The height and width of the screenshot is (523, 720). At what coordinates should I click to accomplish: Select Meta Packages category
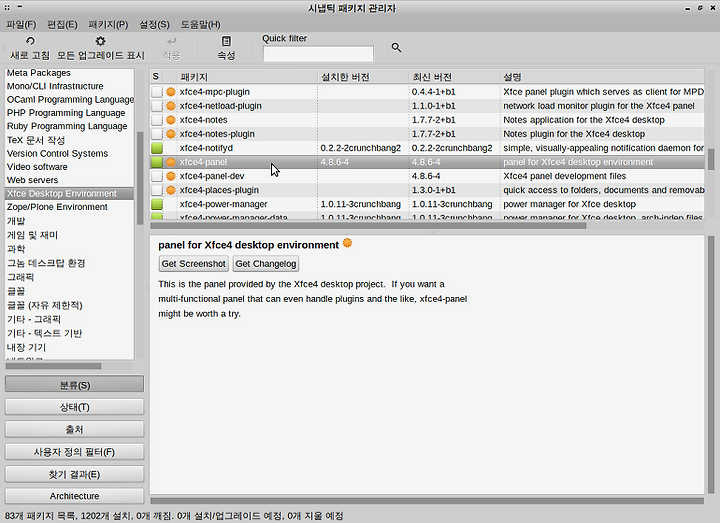pyautogui.click(x=39, y=73)
